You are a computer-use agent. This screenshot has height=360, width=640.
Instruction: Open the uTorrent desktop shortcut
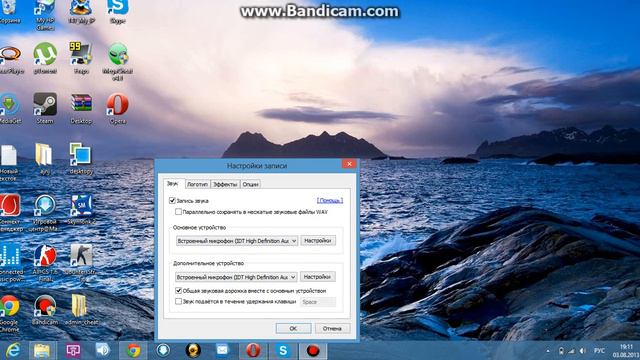click(x=45, y=58)
